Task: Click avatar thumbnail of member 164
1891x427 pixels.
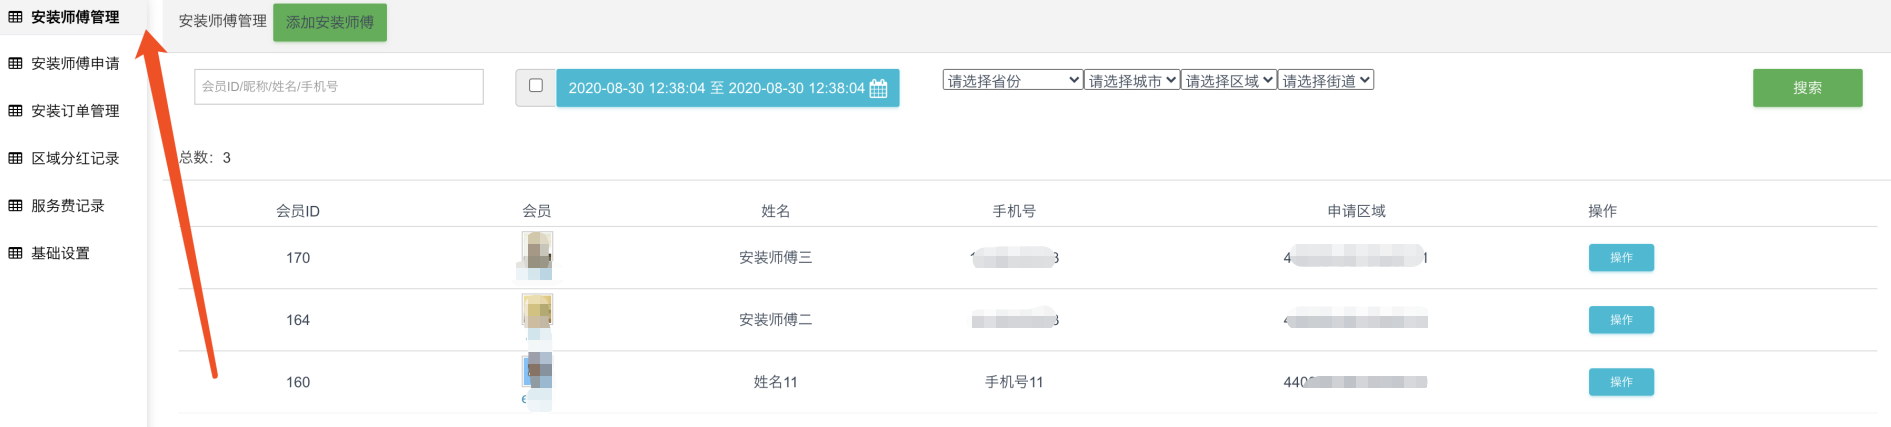Action: (537, 312)
